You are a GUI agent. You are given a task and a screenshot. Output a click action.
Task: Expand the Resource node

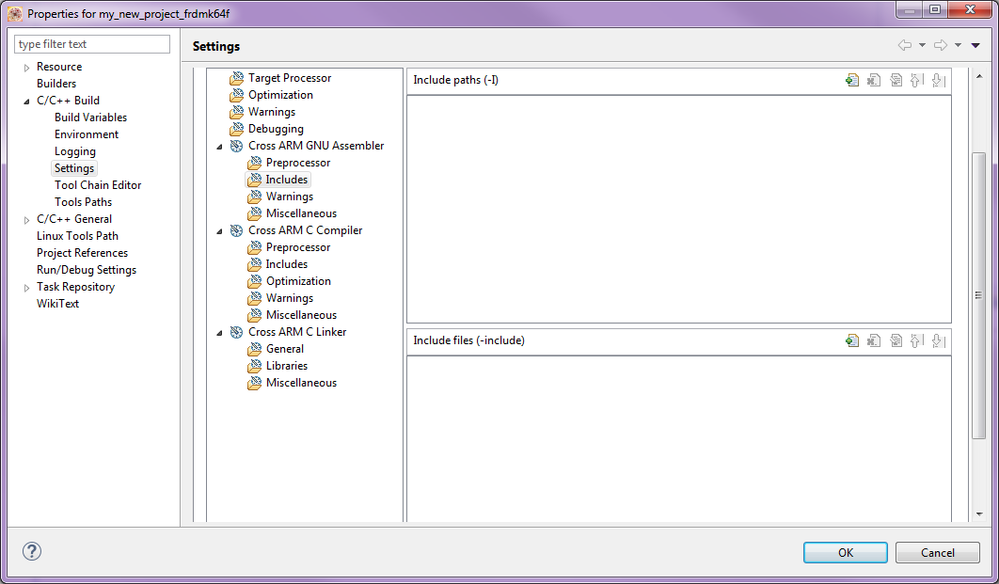(27, 68)
